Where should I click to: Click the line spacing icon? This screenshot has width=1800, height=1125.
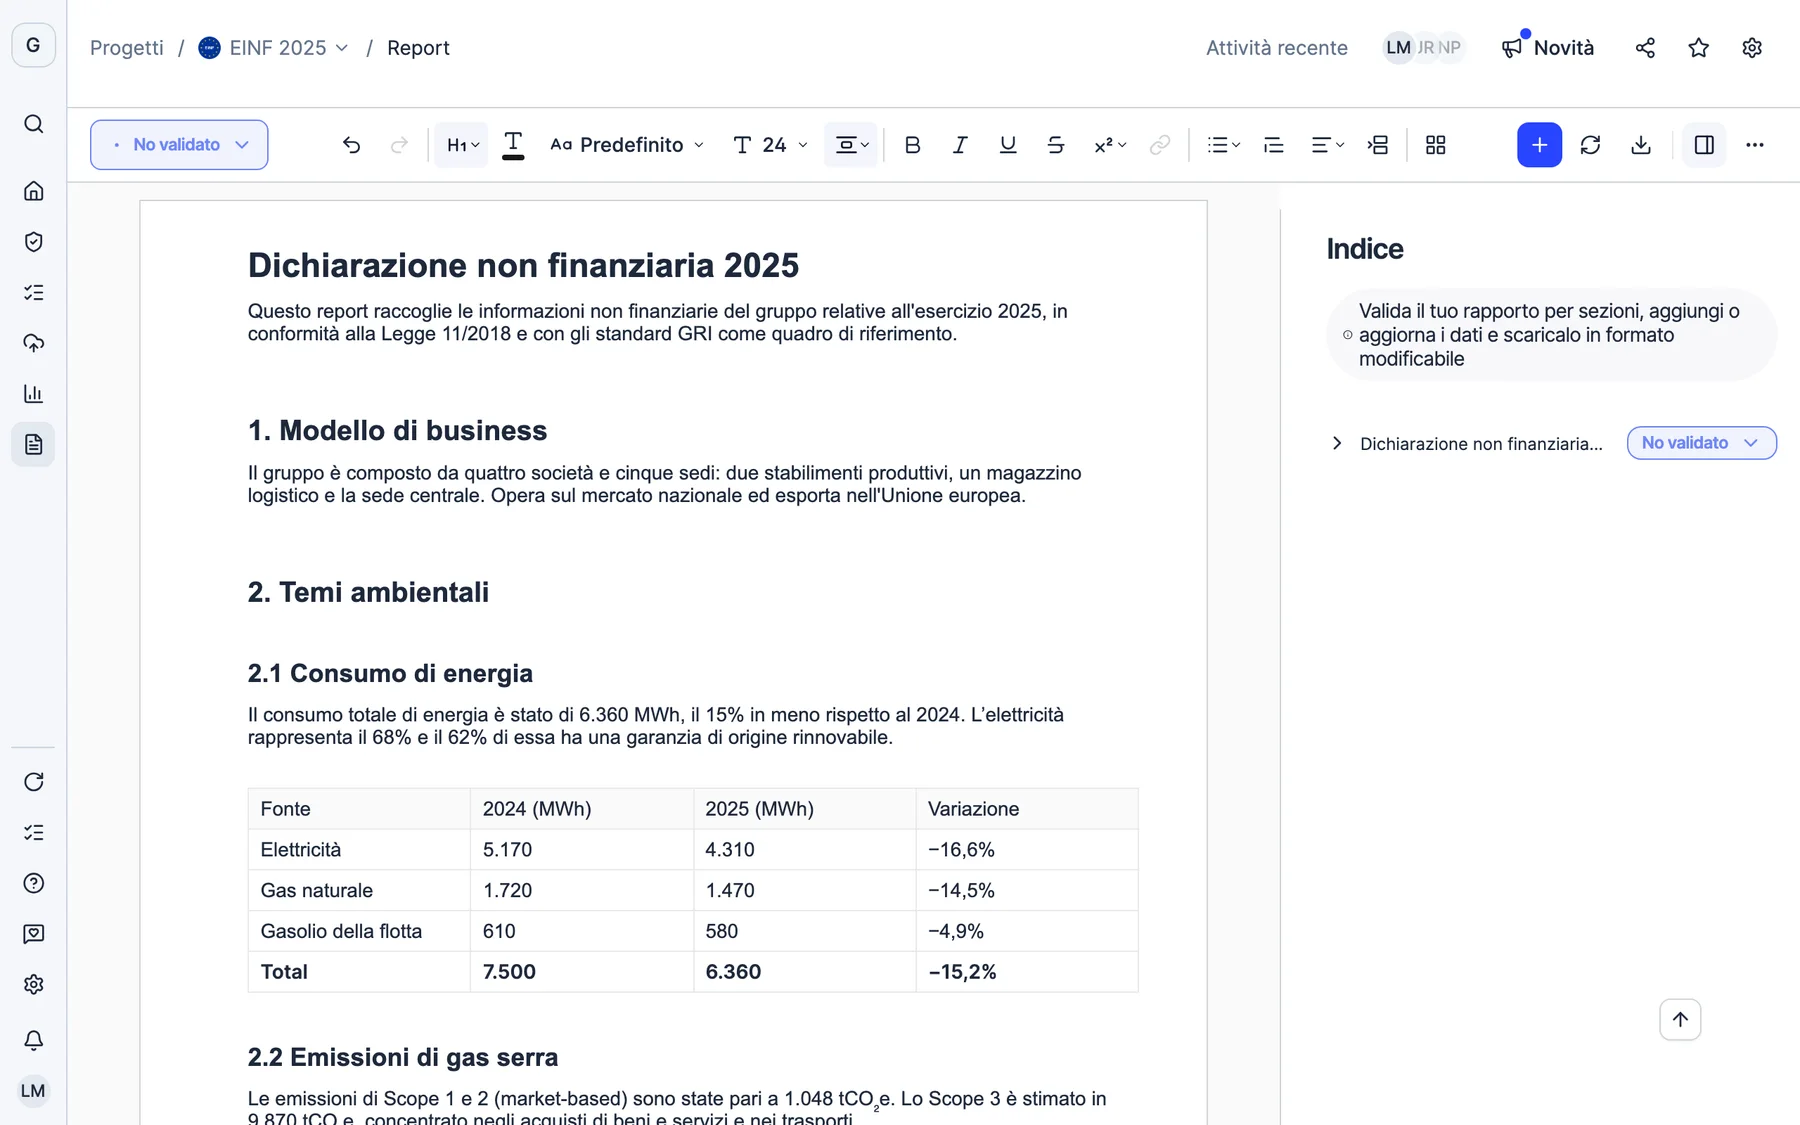[x=1273, y=145]
